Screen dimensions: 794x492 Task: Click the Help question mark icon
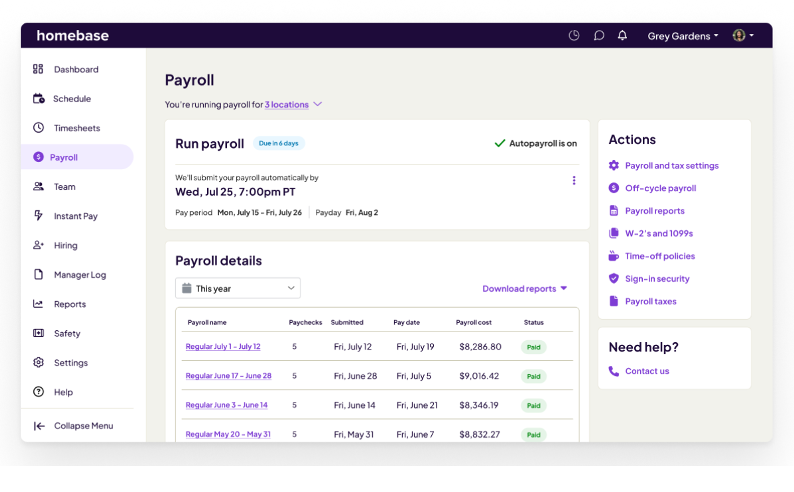38,391
